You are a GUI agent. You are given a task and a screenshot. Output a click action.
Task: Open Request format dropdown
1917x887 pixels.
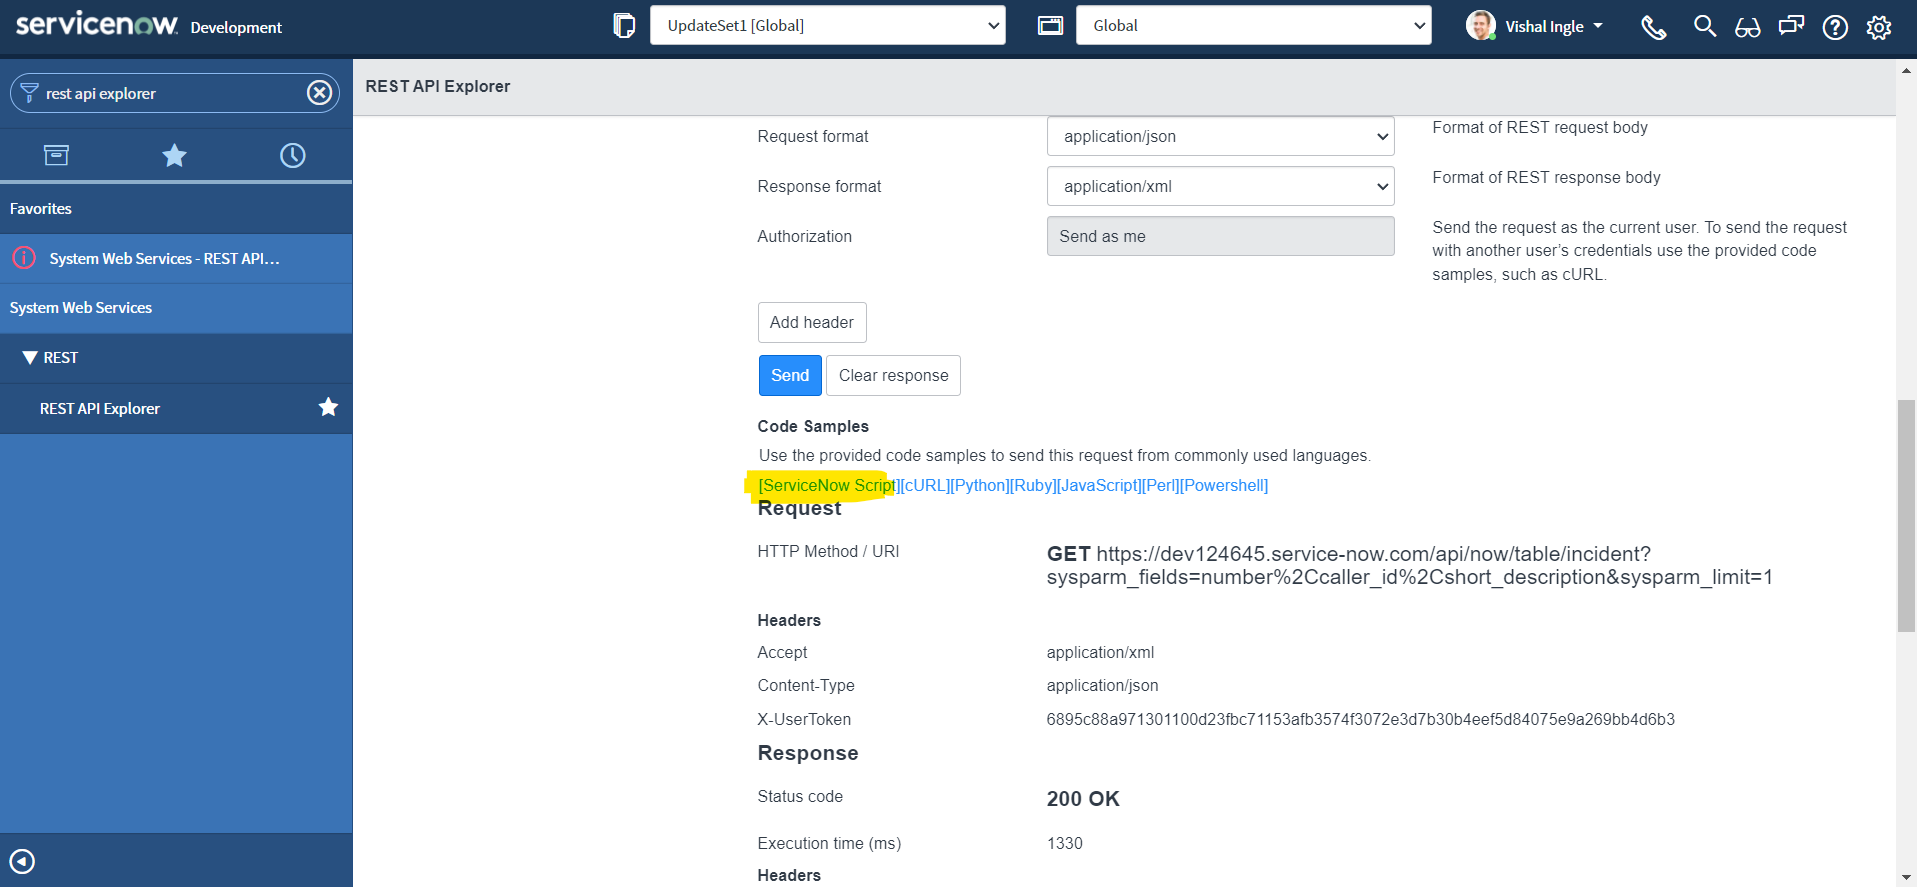point(1220,136)
